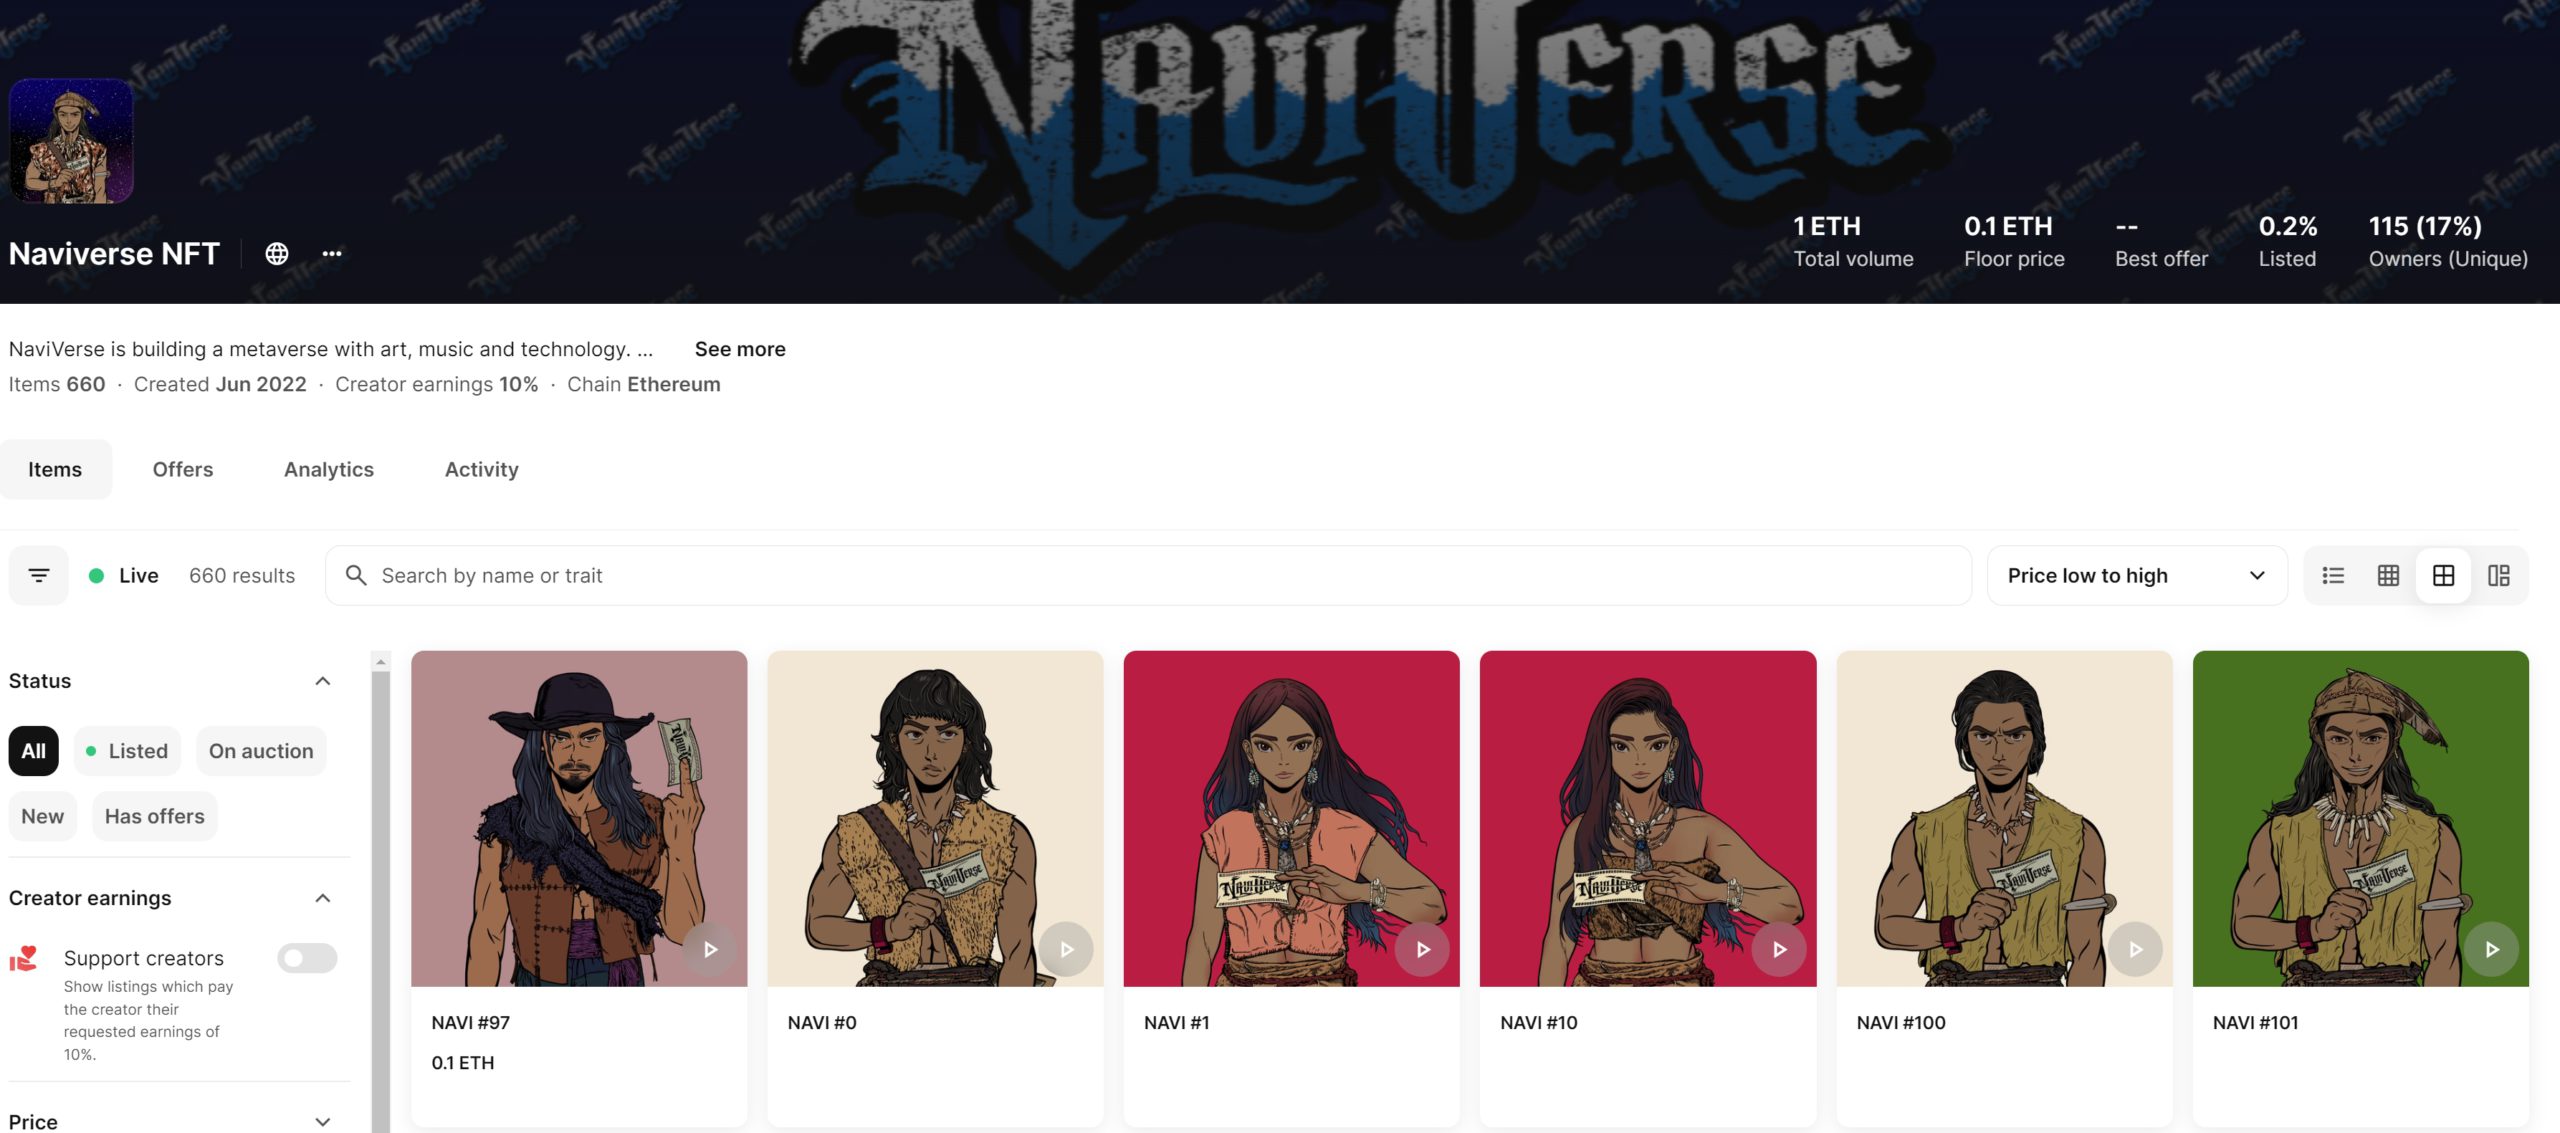The image size is (2560, 1133).
Task: Open the three-dot more options menu
Action: [332, 254]
